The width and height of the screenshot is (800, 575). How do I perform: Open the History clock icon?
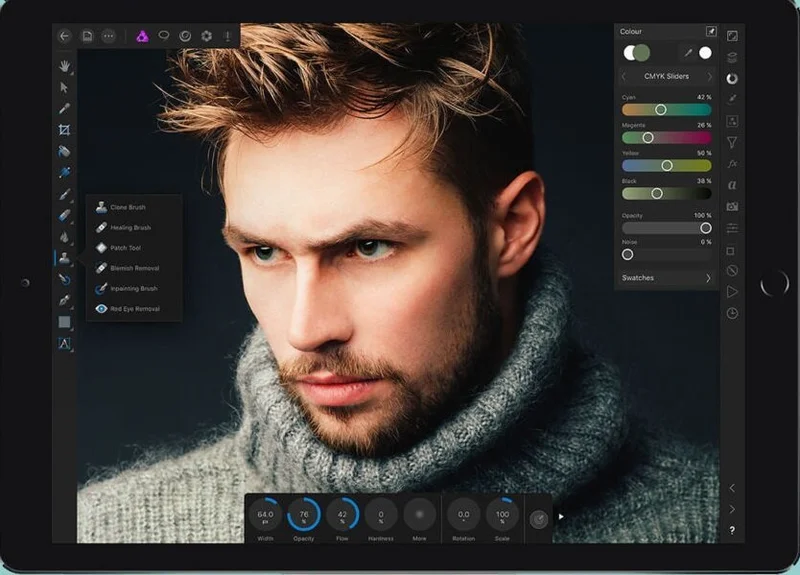(732, 313)
